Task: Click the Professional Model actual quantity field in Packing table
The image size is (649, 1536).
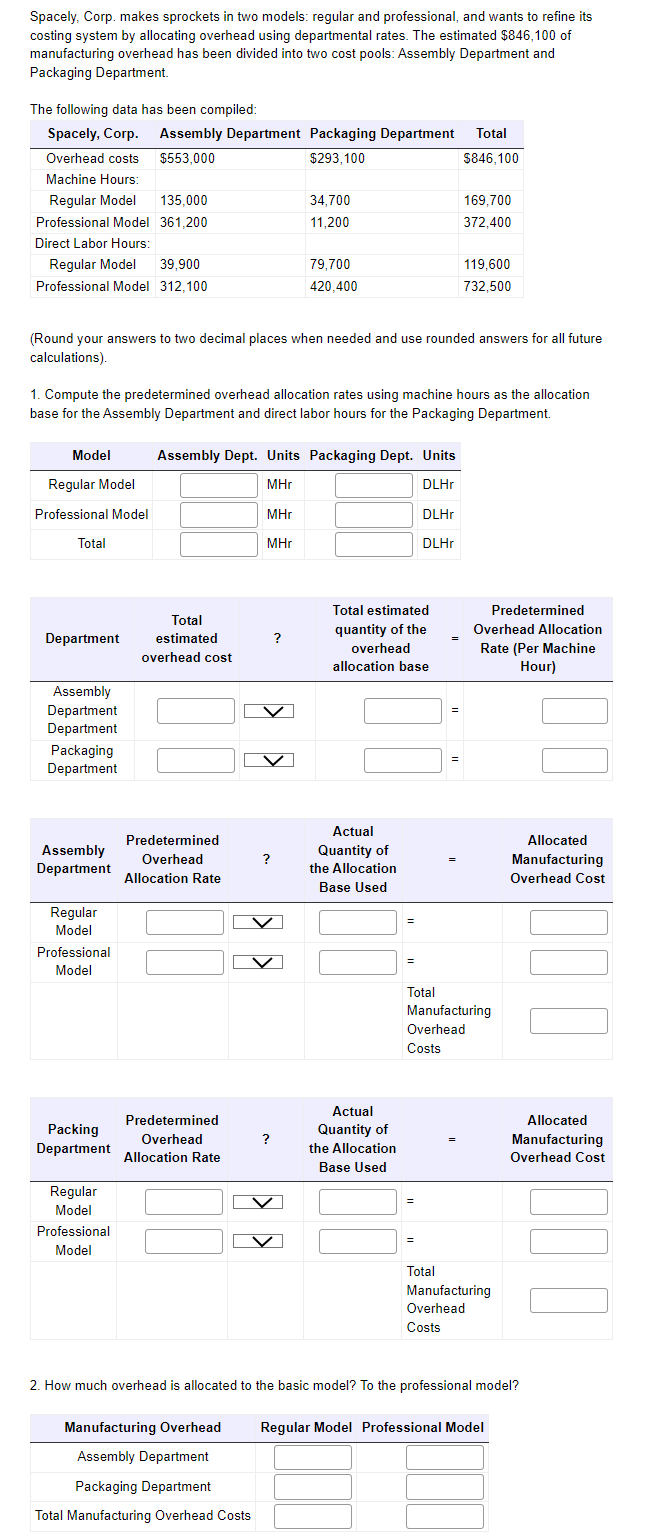Action: (x=357, y=1240)
